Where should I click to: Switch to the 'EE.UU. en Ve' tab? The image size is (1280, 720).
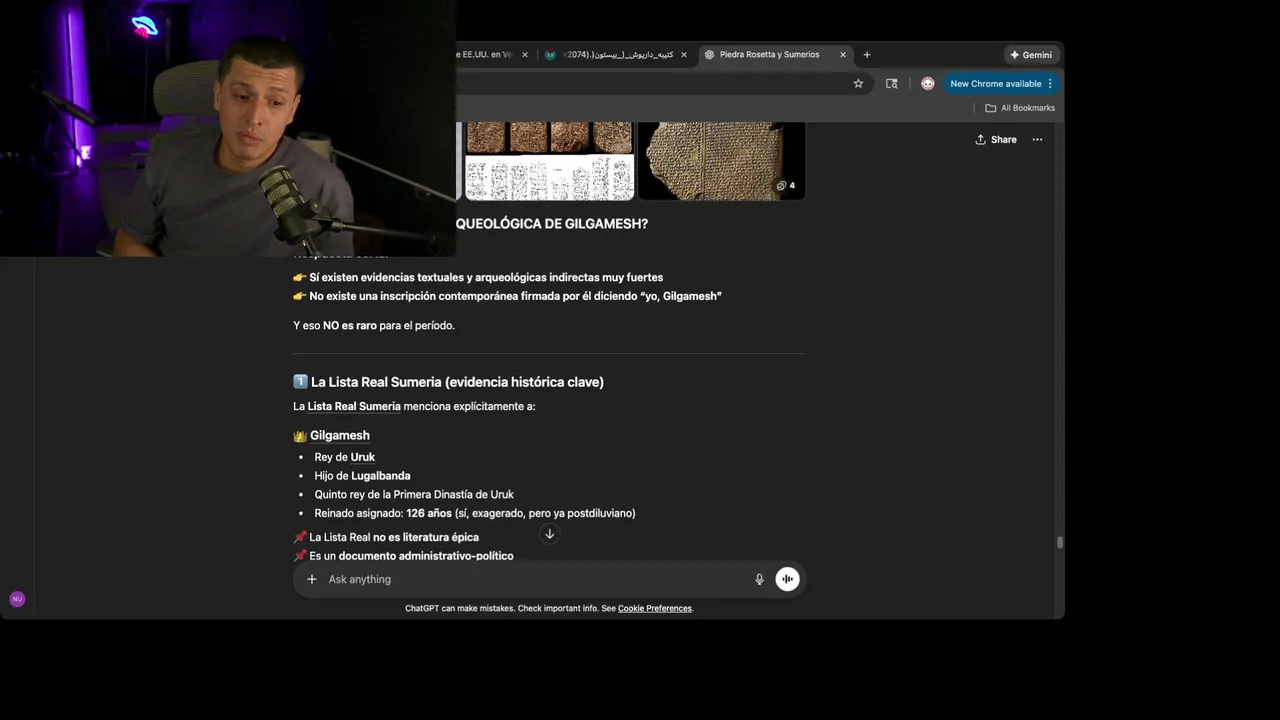tap(485, 55)
